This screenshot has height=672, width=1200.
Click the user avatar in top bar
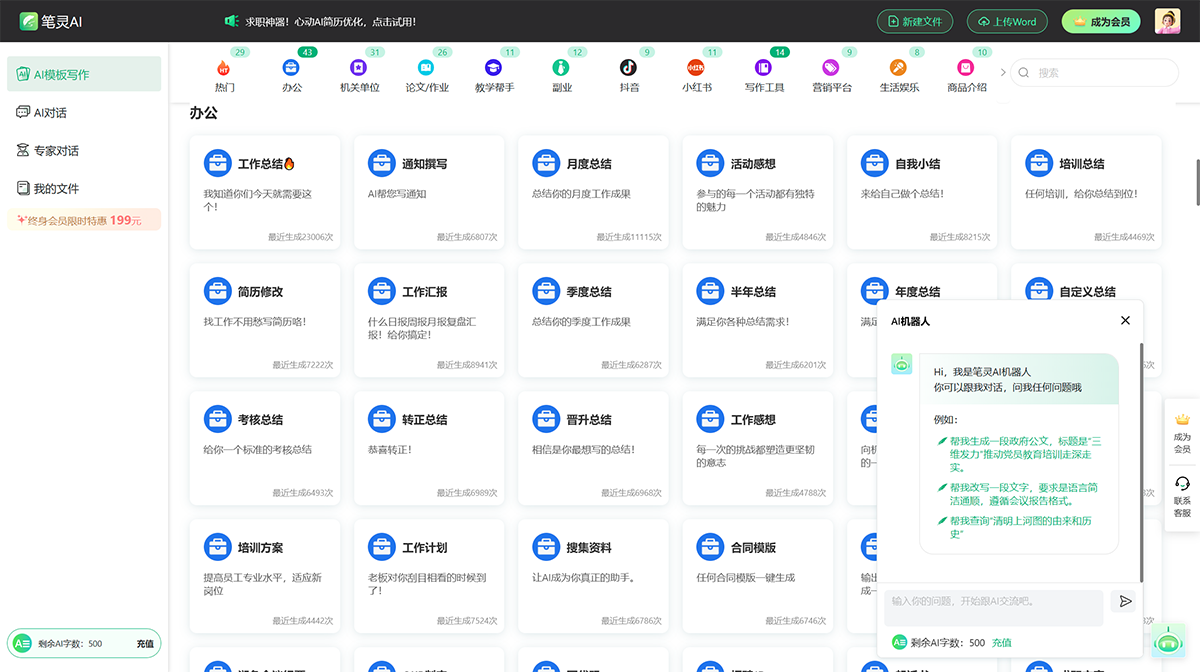(x=1167, y=21)
